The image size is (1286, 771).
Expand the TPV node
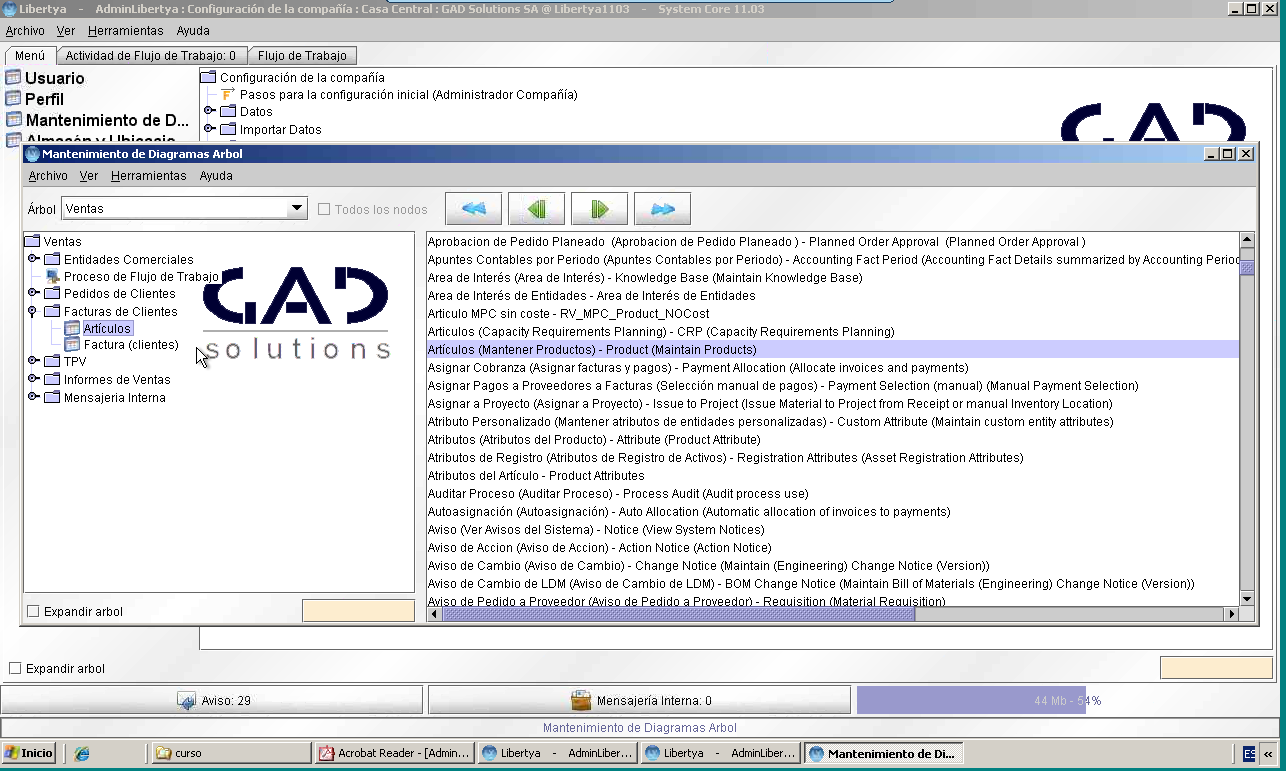(x=33, y=361)
